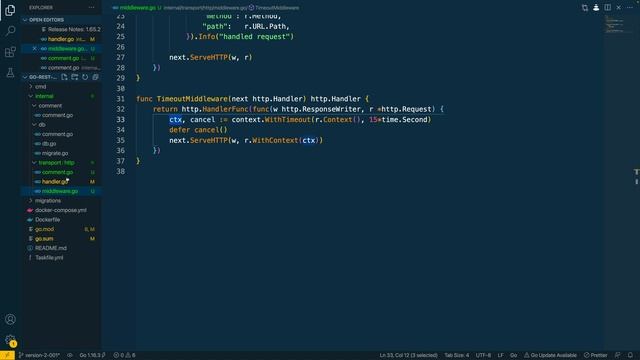Open handler.go in Open Editors list
Image resolution: width=640 pixels, height=360 pixels.
point(61,39)
